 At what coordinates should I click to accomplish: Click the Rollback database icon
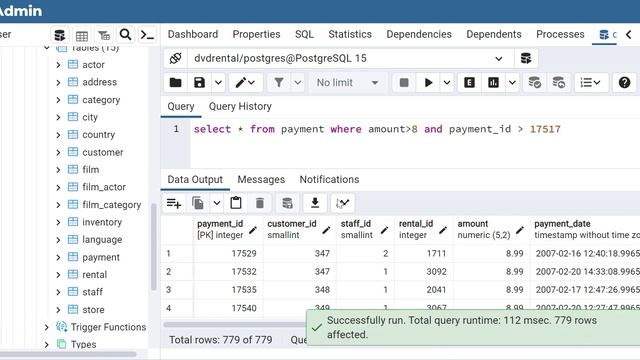558,83
